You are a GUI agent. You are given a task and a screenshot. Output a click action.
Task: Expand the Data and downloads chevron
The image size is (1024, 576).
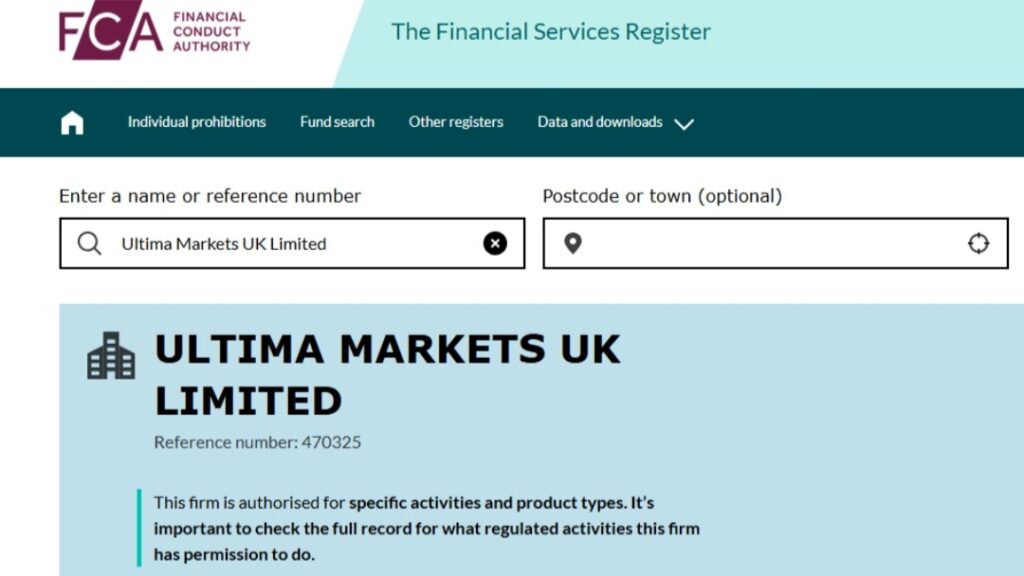pos(684,124)
